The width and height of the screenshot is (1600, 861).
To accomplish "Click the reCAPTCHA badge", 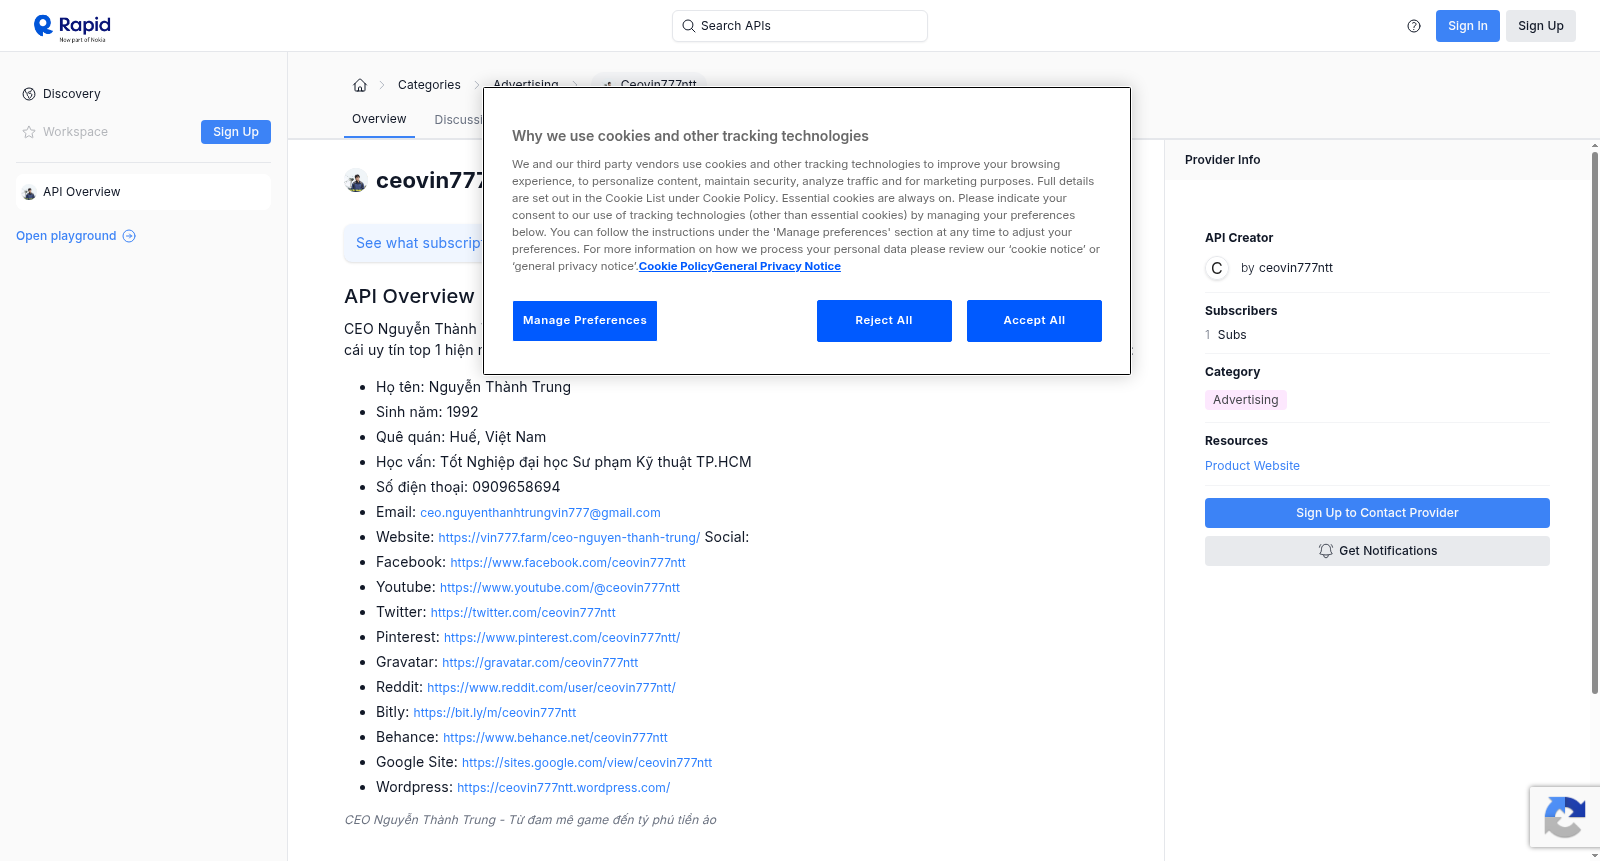I will (1564, 817).
